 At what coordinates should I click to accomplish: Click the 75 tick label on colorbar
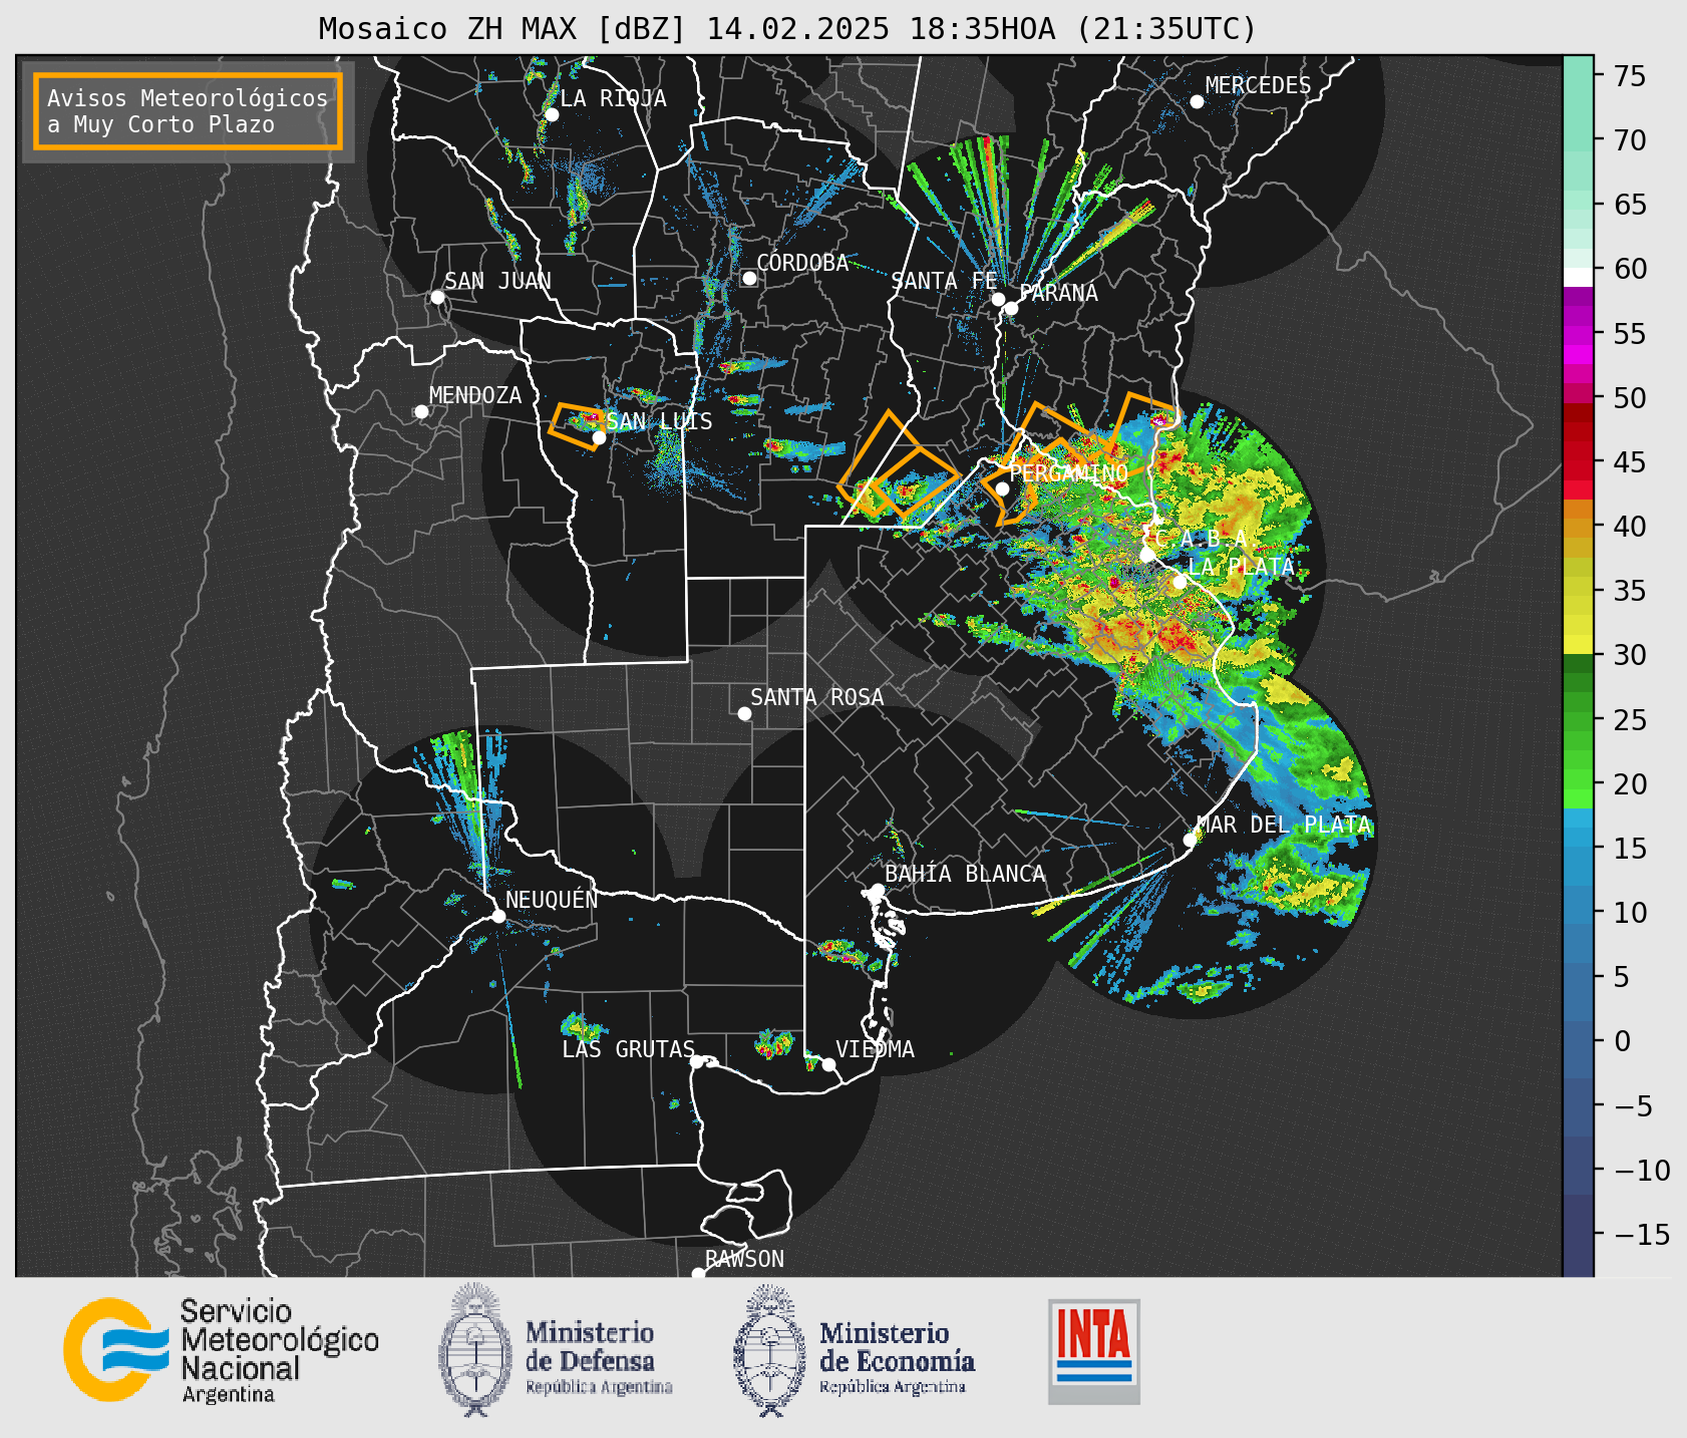pyautogui.click(x=1630, y=76)
